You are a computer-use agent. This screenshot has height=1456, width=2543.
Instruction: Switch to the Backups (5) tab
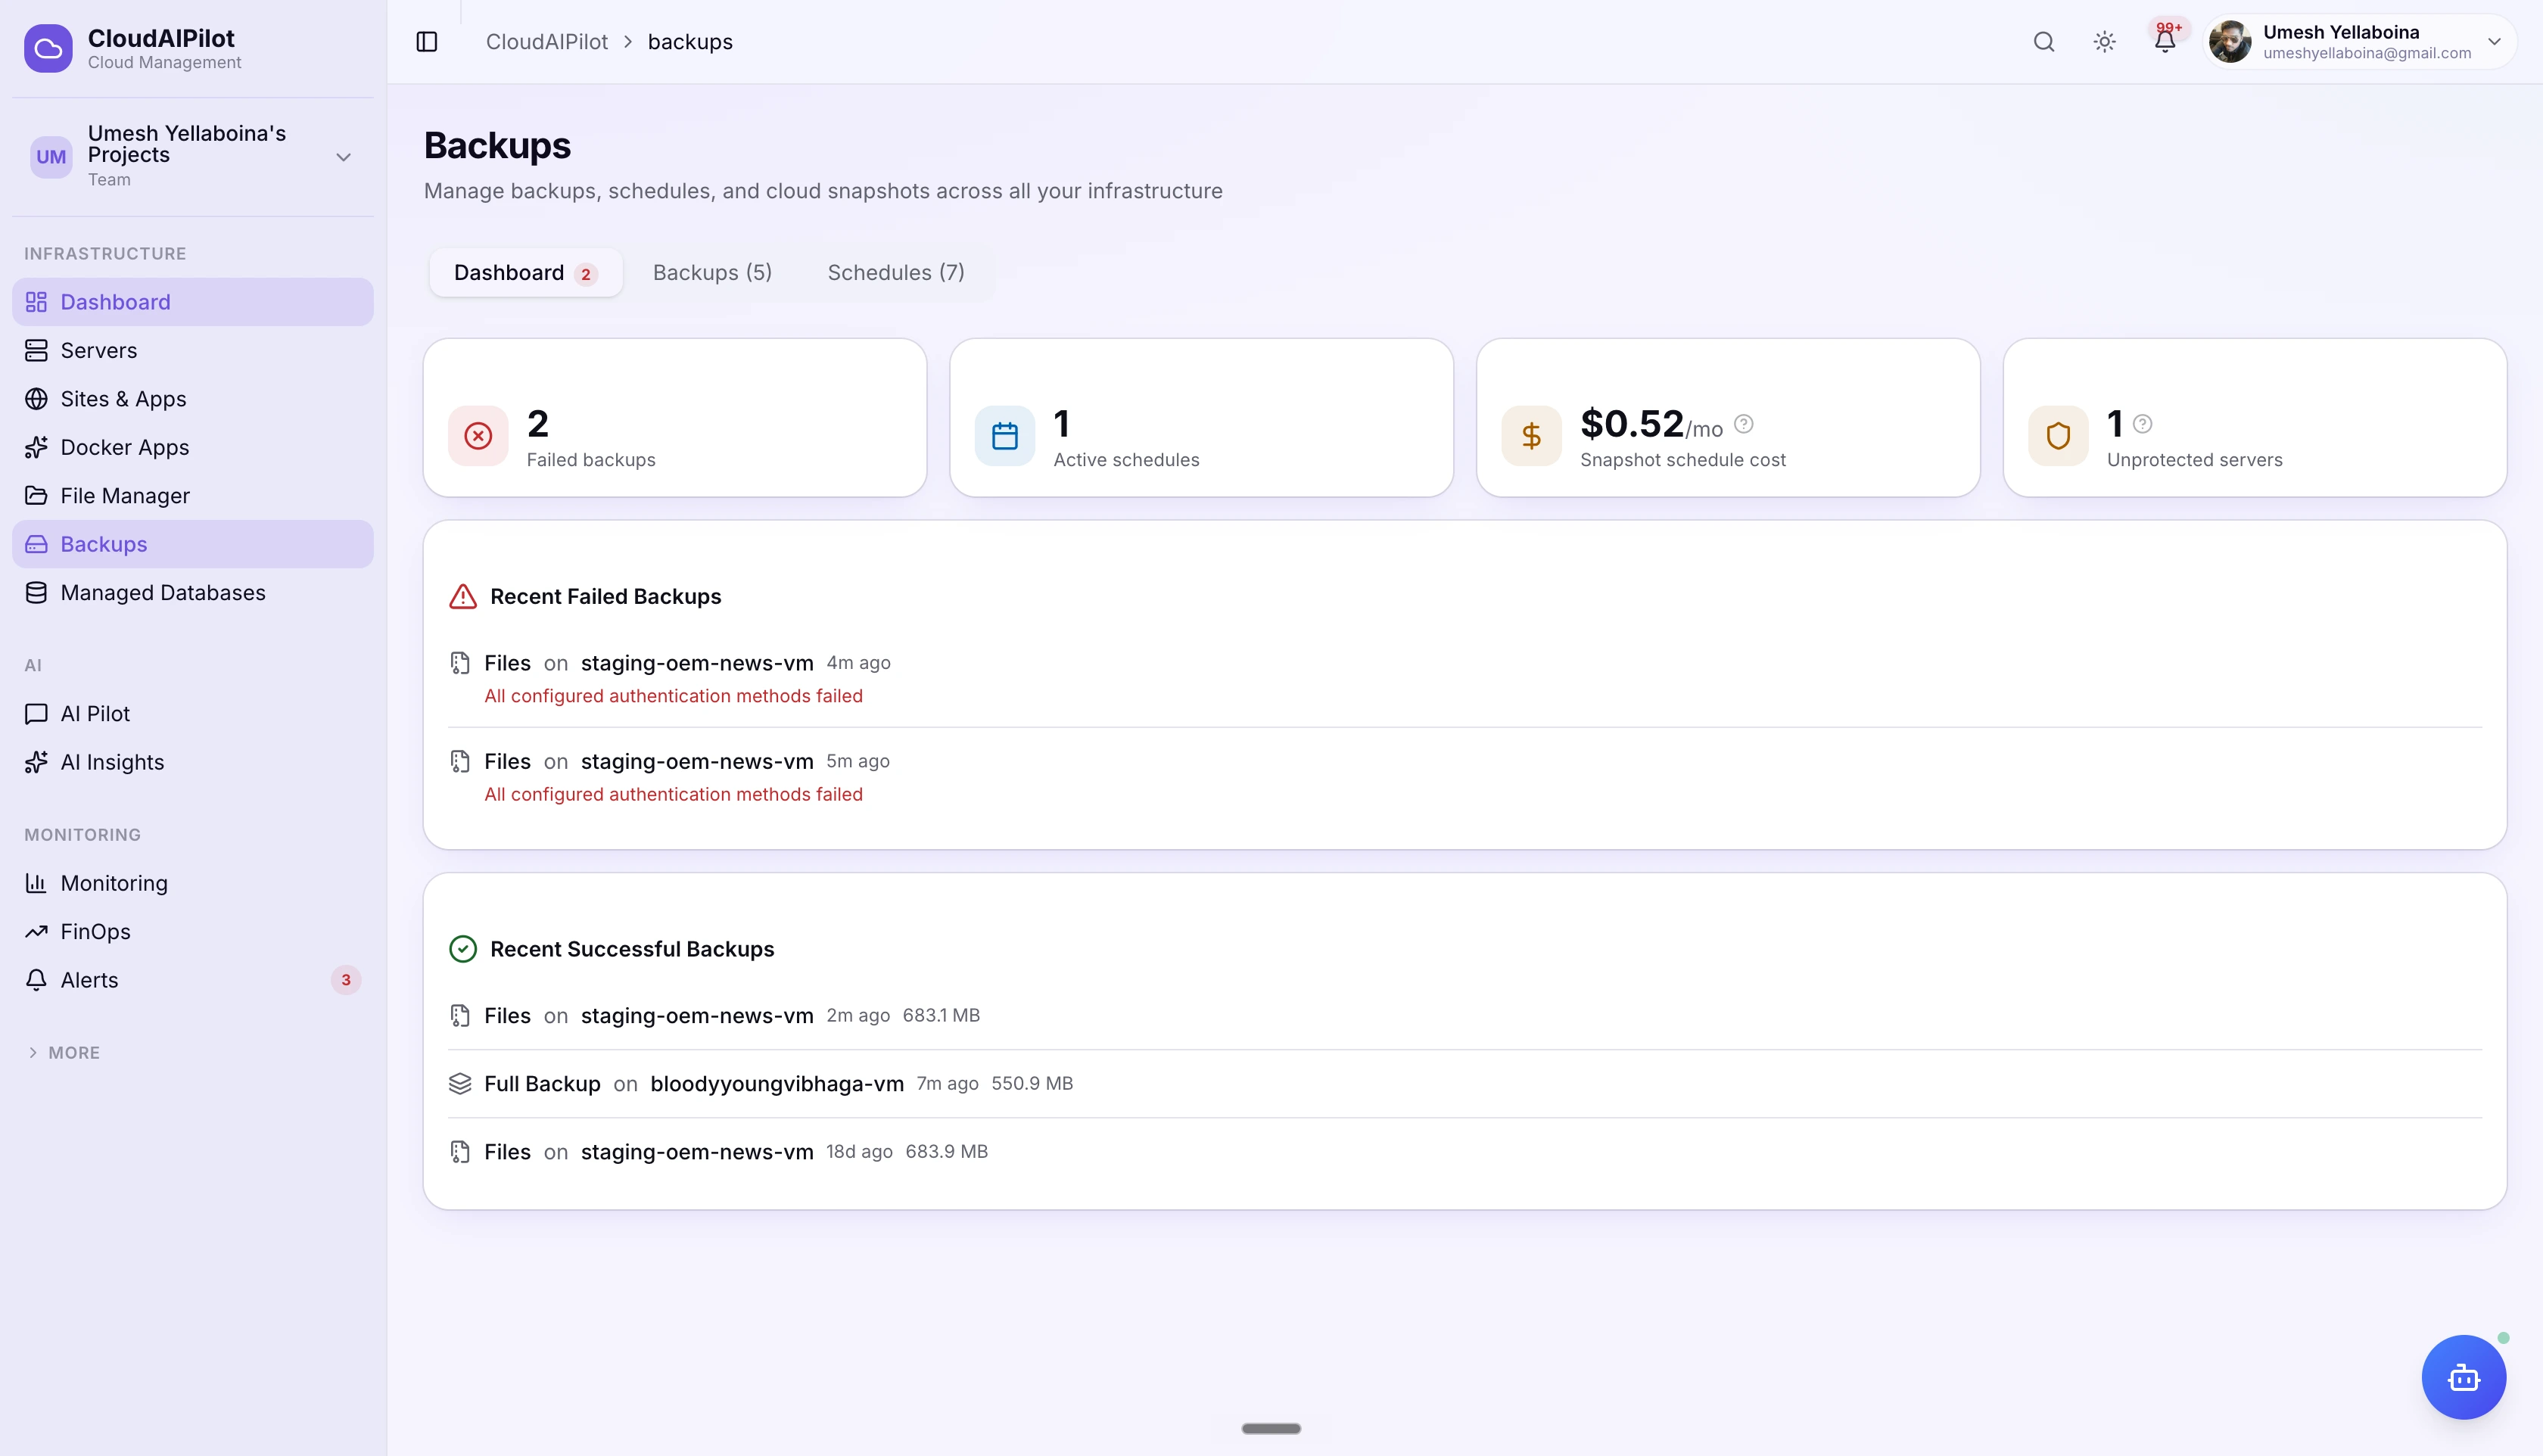pos(712,273)
